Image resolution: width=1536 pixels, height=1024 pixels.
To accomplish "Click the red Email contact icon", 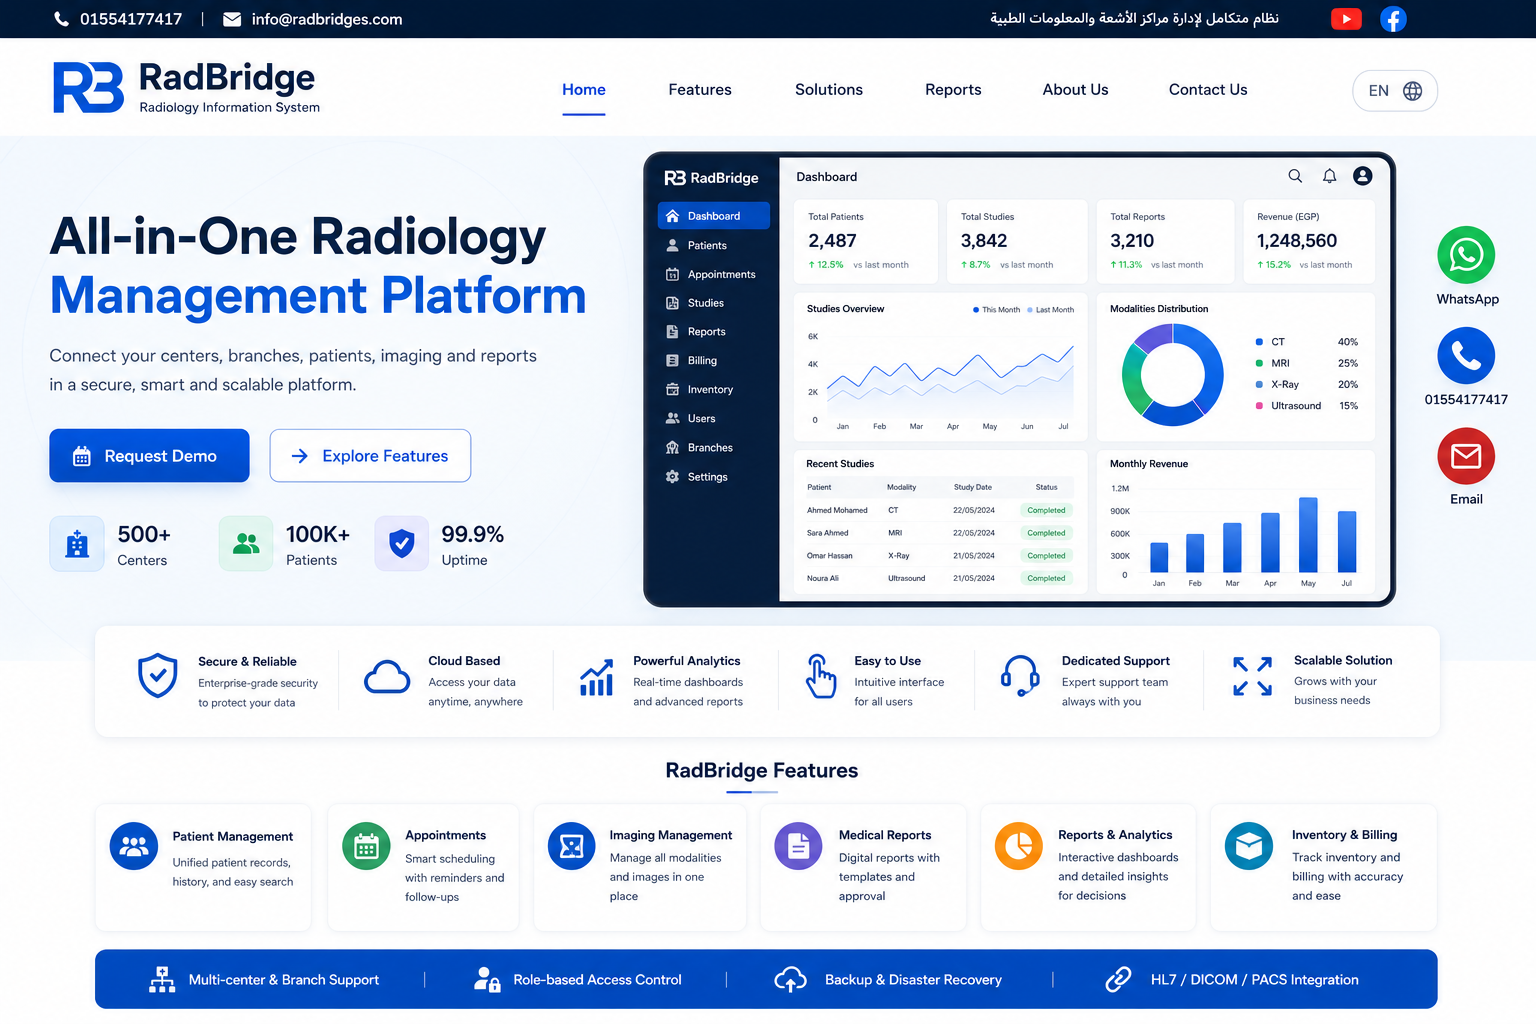I will click(1466, 456).
